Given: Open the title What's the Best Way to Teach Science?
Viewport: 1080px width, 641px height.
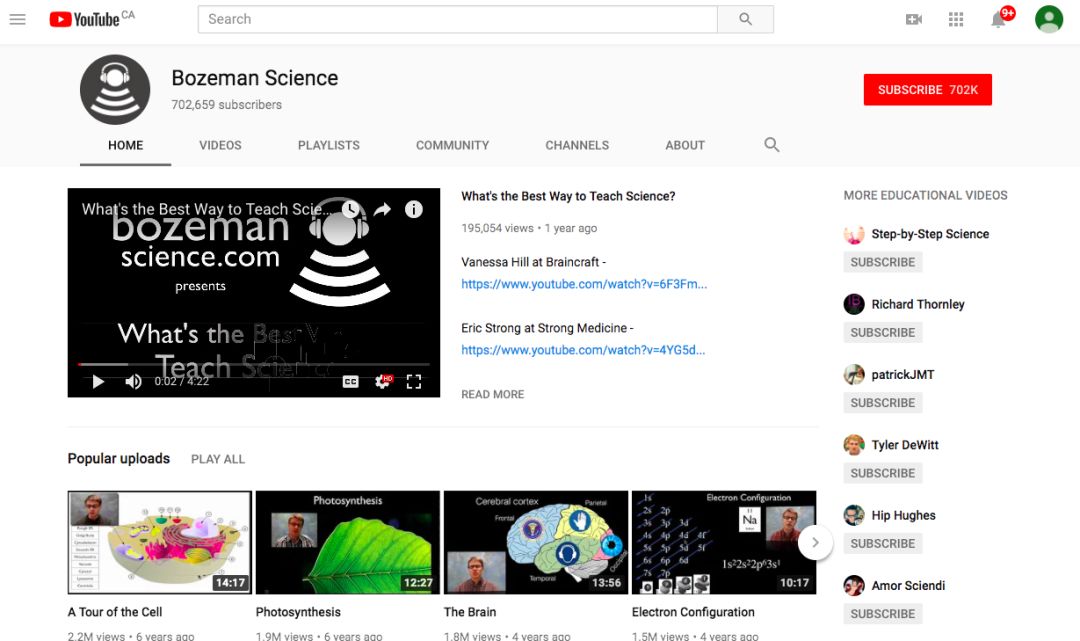Looking at the screenshot, I should (568, 196).
